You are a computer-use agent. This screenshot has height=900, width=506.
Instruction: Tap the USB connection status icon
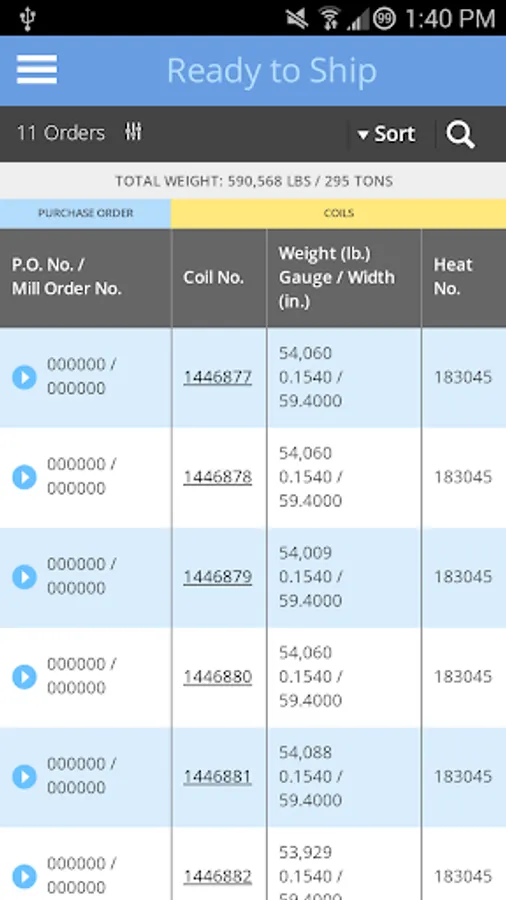(x=27, y=19)
